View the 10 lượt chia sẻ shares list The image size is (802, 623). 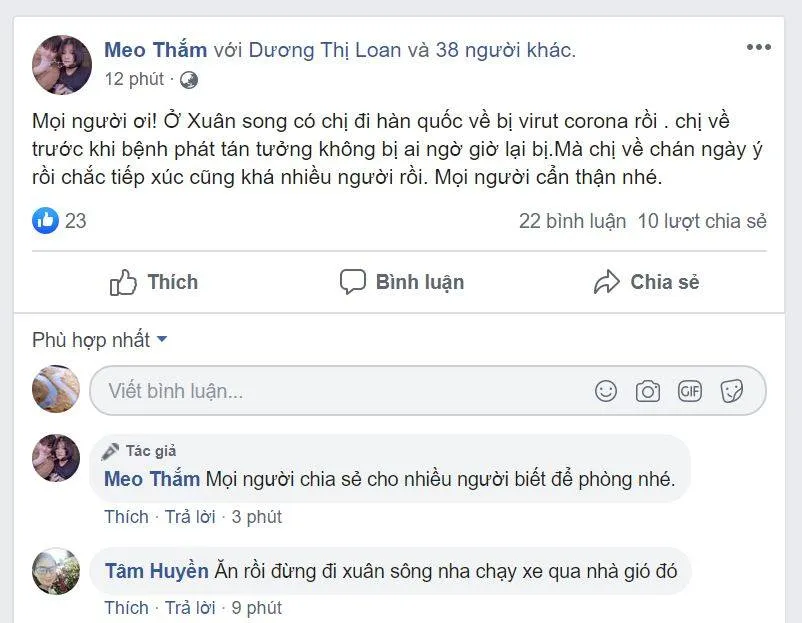click(x=702, y=221)
